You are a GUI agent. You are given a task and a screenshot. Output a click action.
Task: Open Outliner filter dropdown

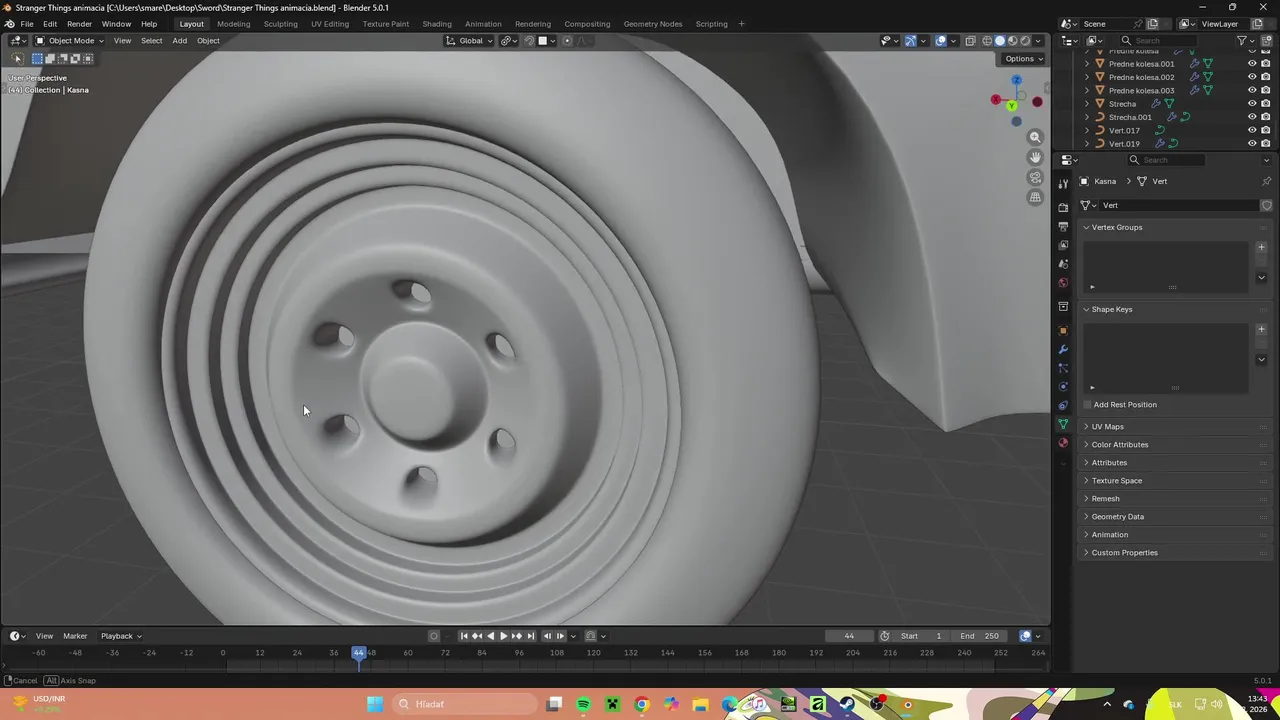[1245, 41]
